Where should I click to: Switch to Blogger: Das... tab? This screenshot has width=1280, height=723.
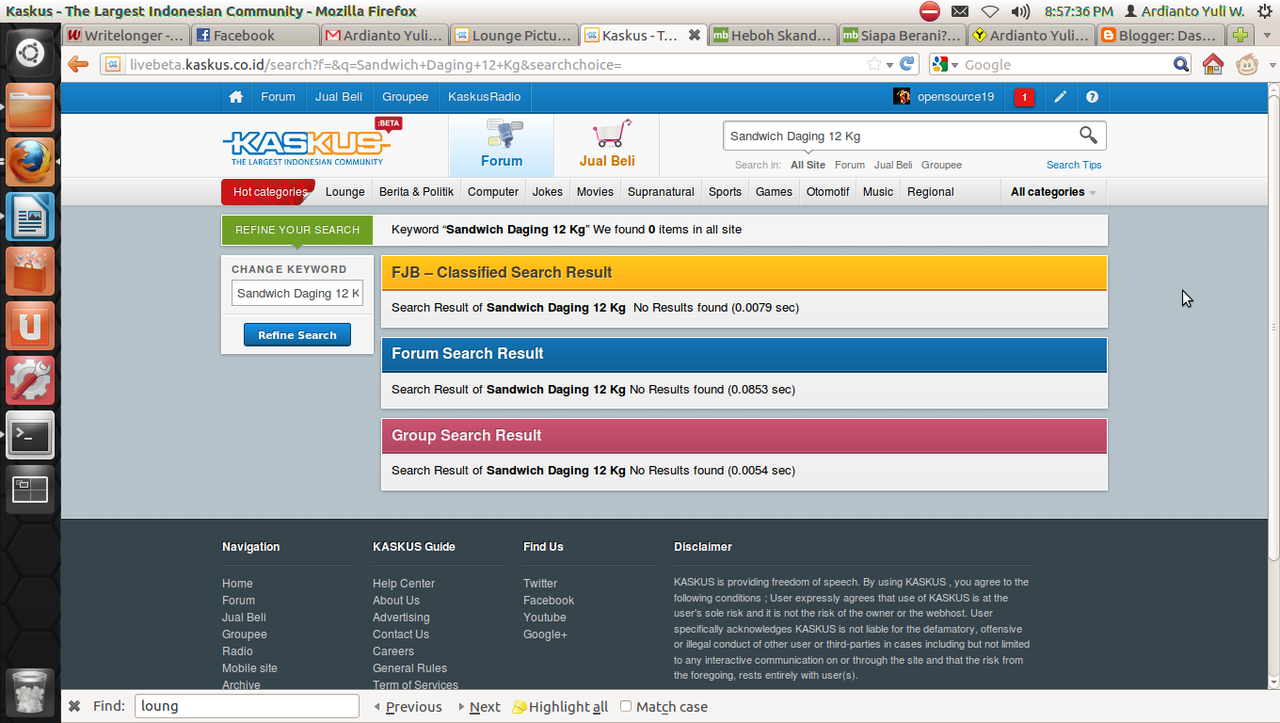pyautogui.click(x=1159, y=35)
